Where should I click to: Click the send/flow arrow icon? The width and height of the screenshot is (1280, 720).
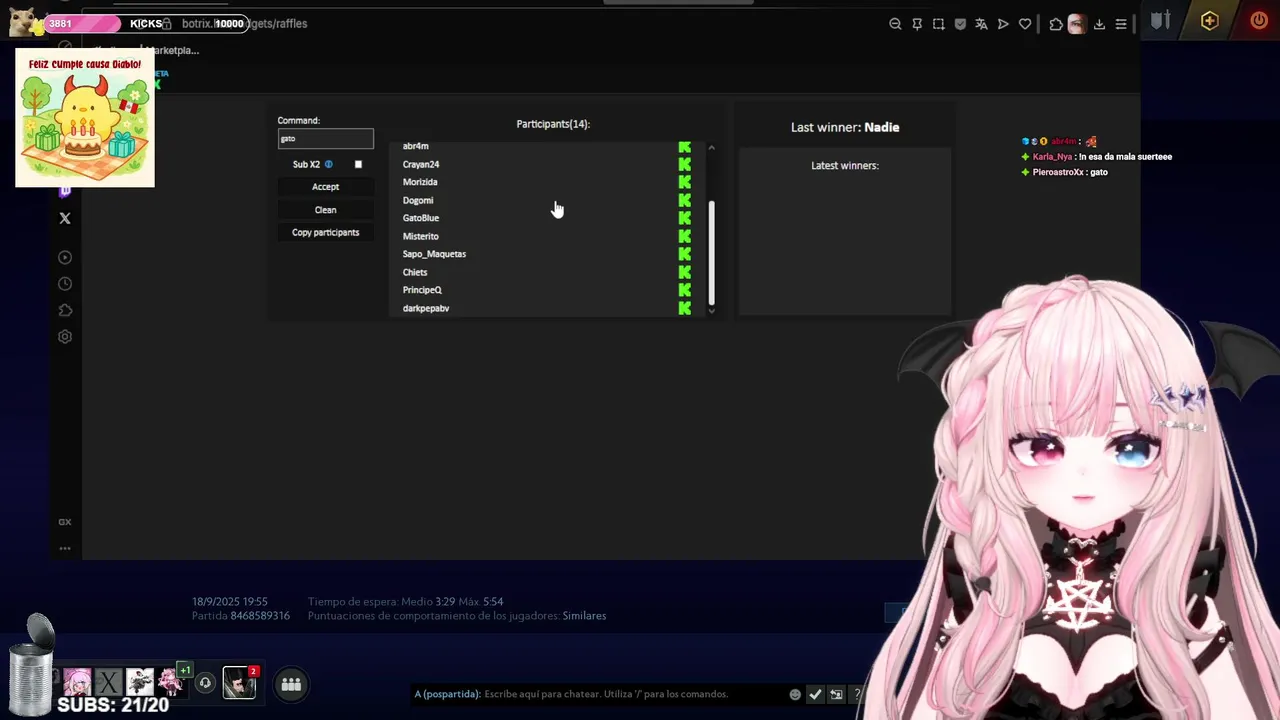click(1003, 24)
